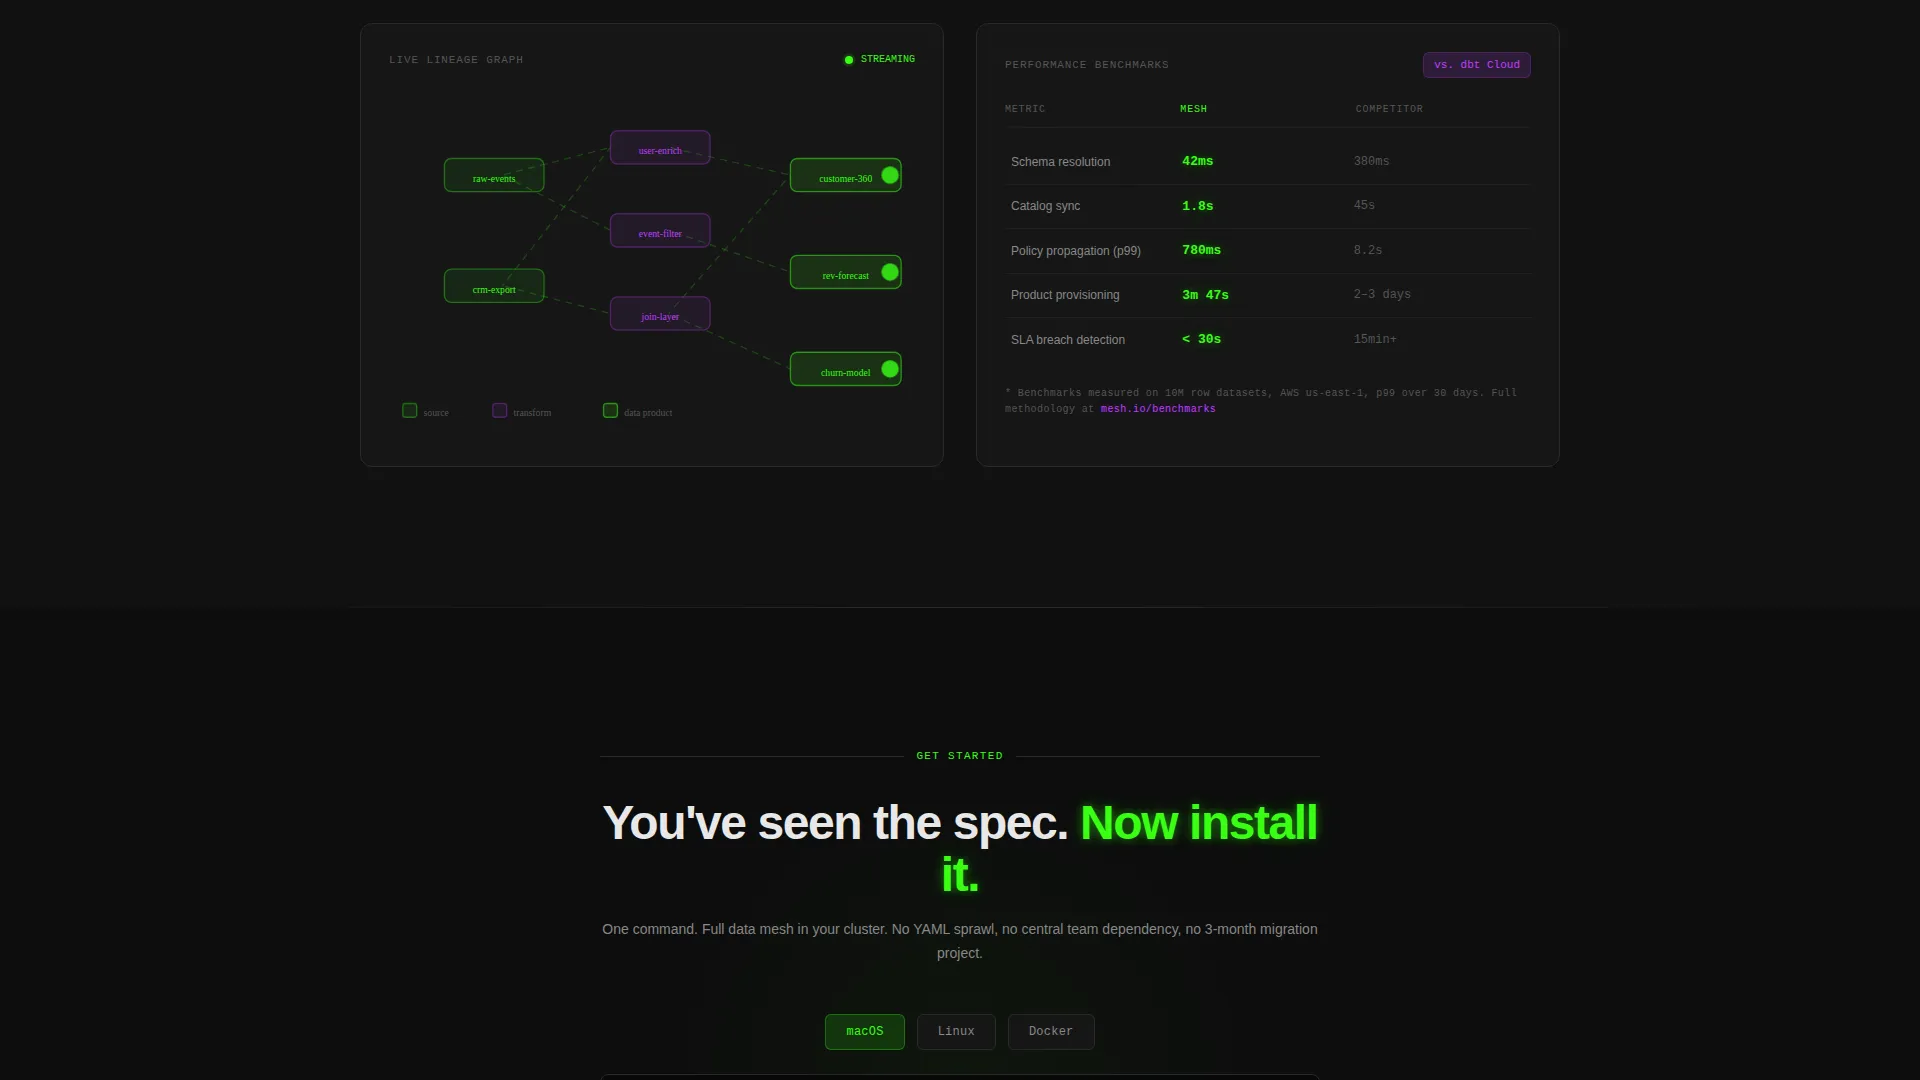Click the '42ms' Mesh value
The height and width of the screenshot is (1080, 1920).
1197,161
